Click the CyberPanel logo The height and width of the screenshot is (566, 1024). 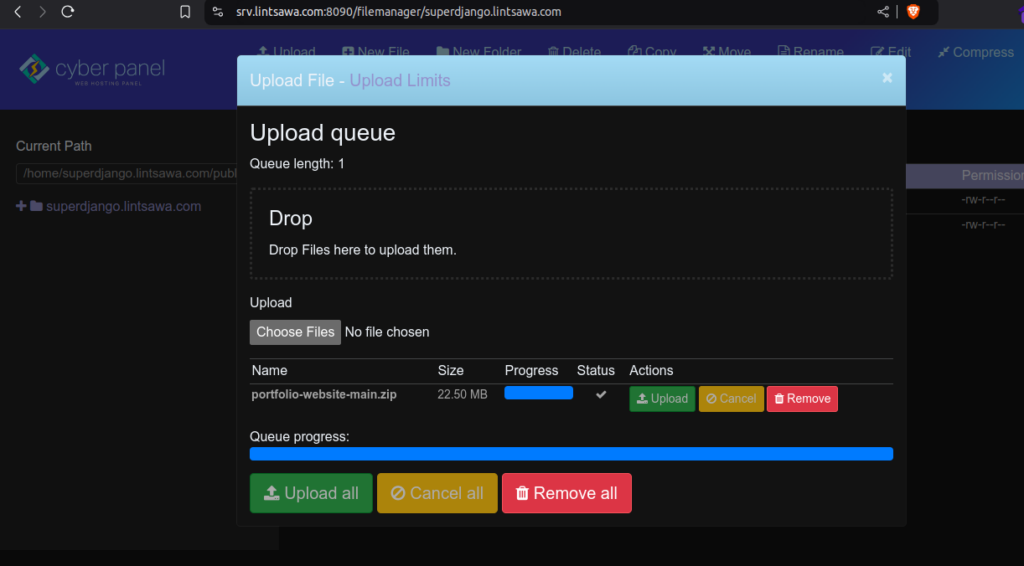click(91, 69)
